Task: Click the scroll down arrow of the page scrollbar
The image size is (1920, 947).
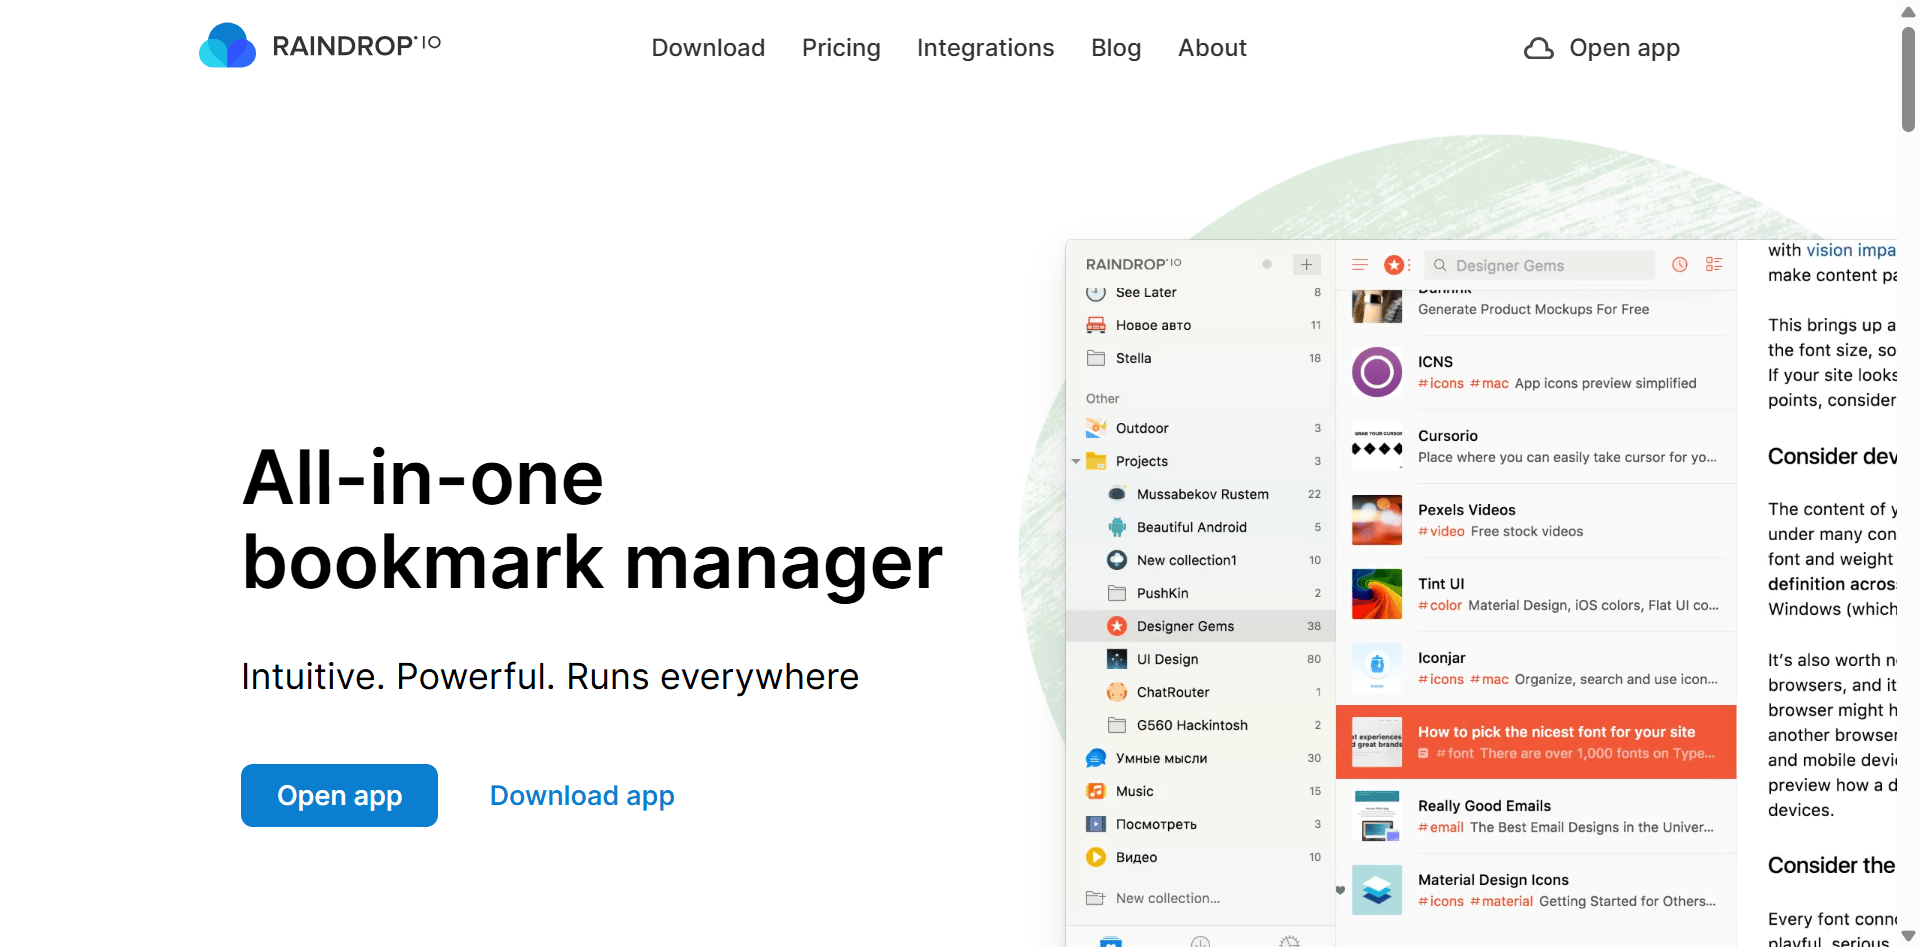Action: tap(1908, 937)
